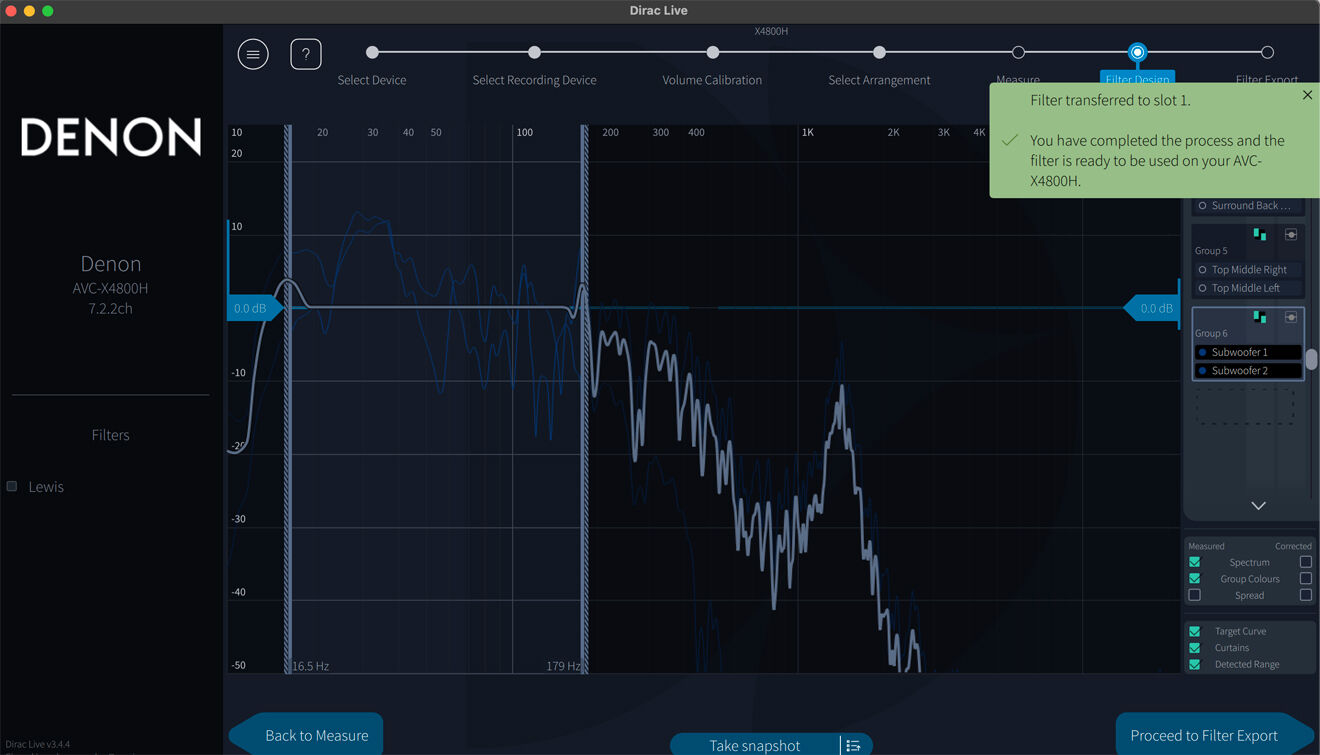
Task: Go to the Select Device step
Action: tap(372, 52)
